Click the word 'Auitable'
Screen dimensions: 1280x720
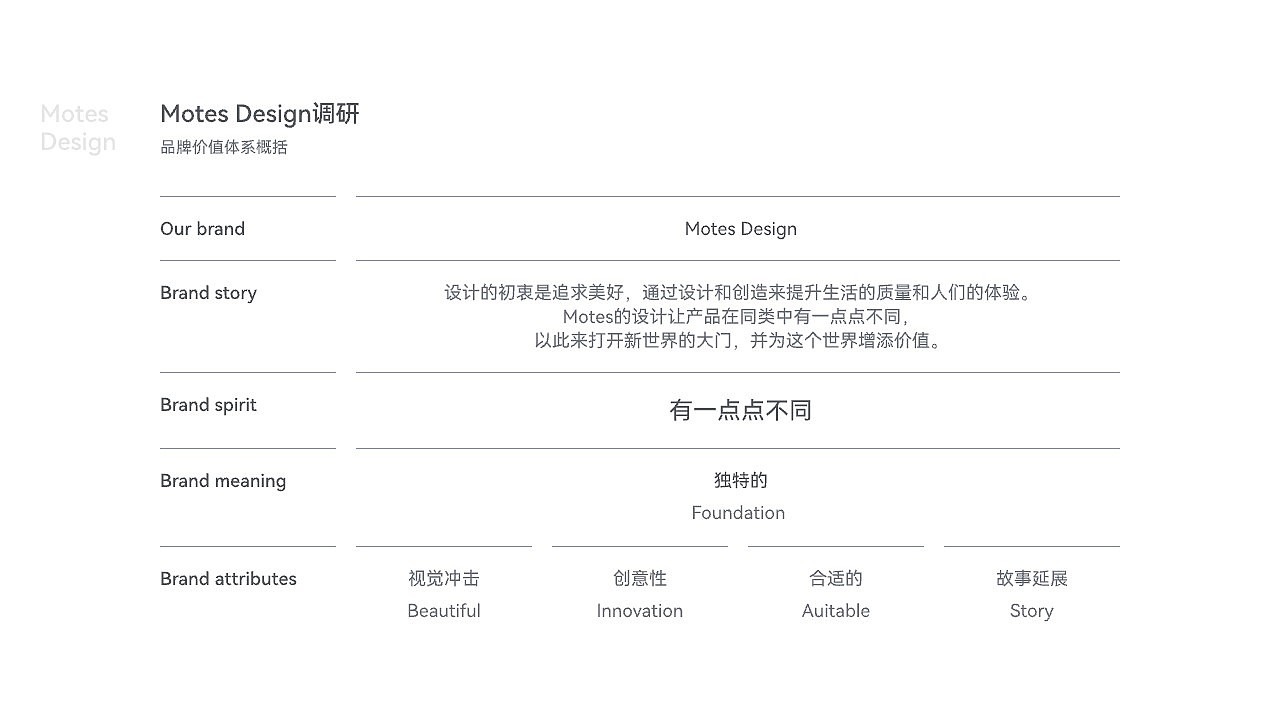tap(836, 611)
